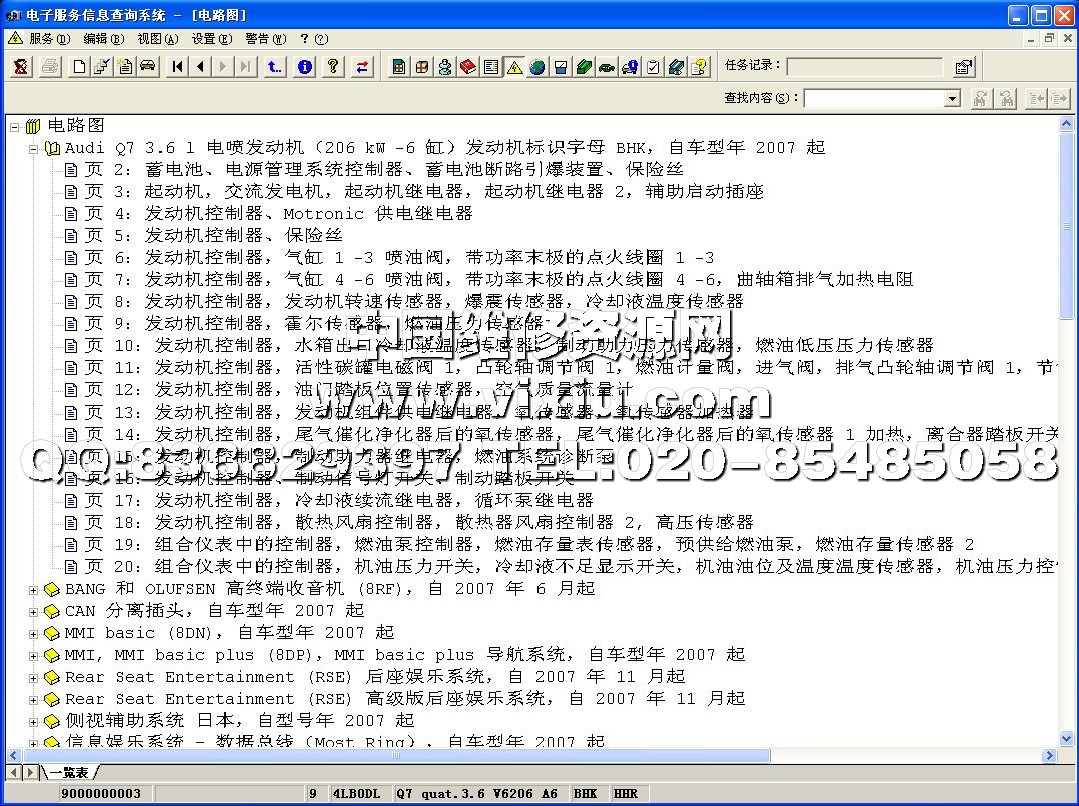Select 页 5: 发动机控制器、保险丝 row
Viewport: 1079px width, 806px height.
(x=204, y=235)
